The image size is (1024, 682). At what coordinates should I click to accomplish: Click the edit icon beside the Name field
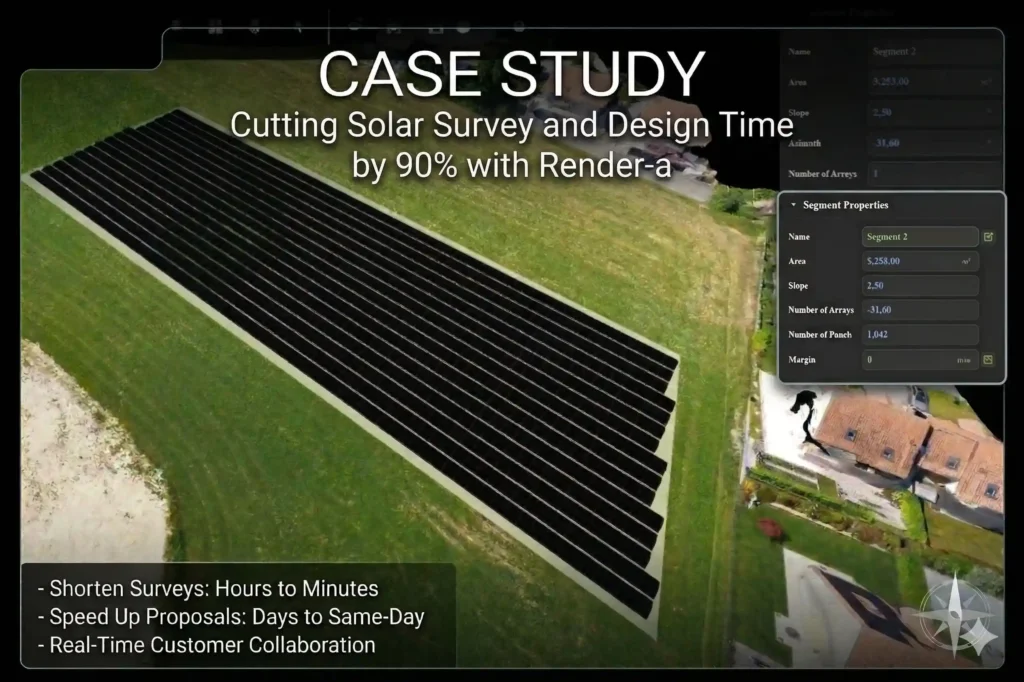point(989,237)
